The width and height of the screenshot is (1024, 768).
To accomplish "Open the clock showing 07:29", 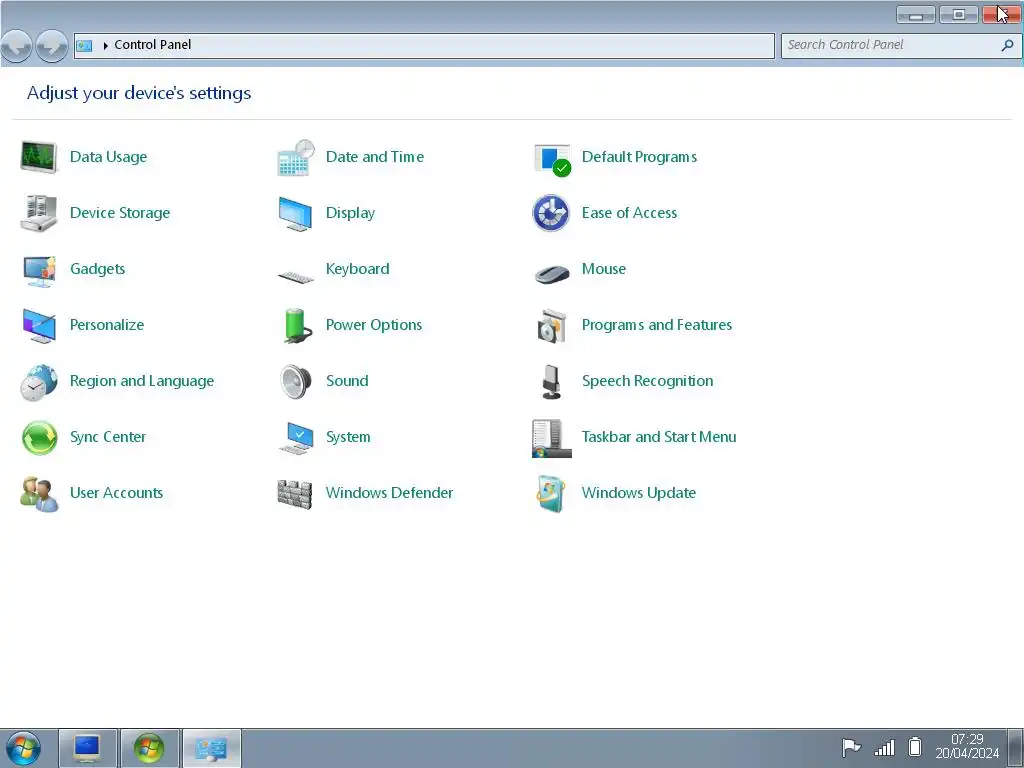I will (967, 746).
